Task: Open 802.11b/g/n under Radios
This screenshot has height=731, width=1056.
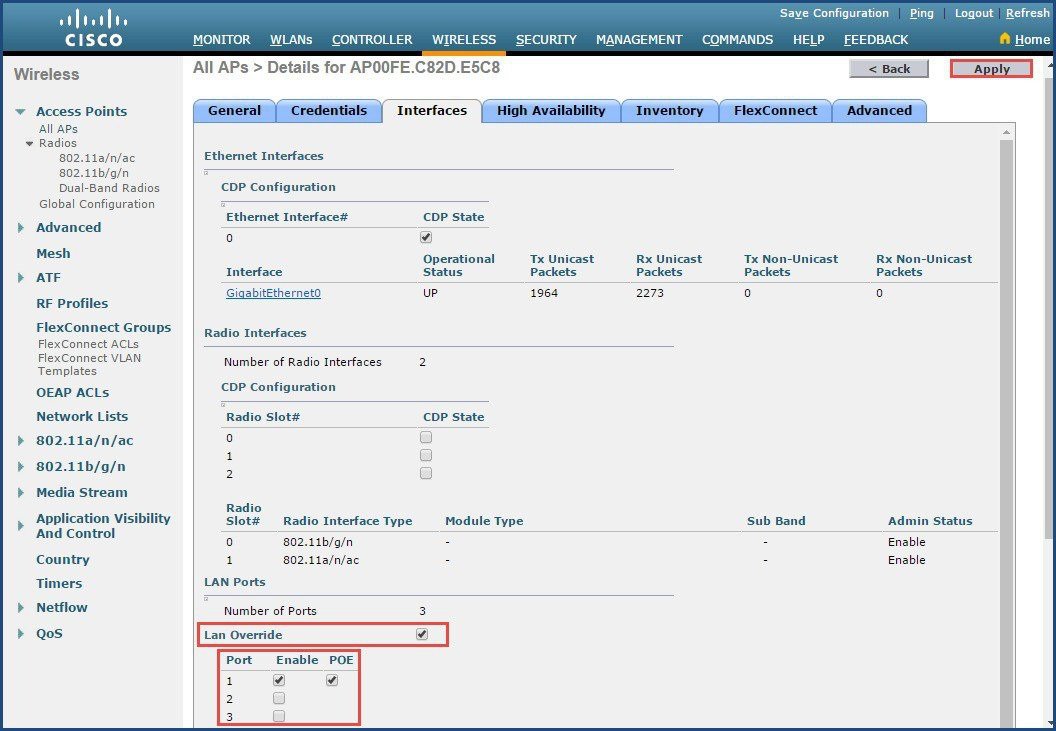Action: tap(94, 173)
